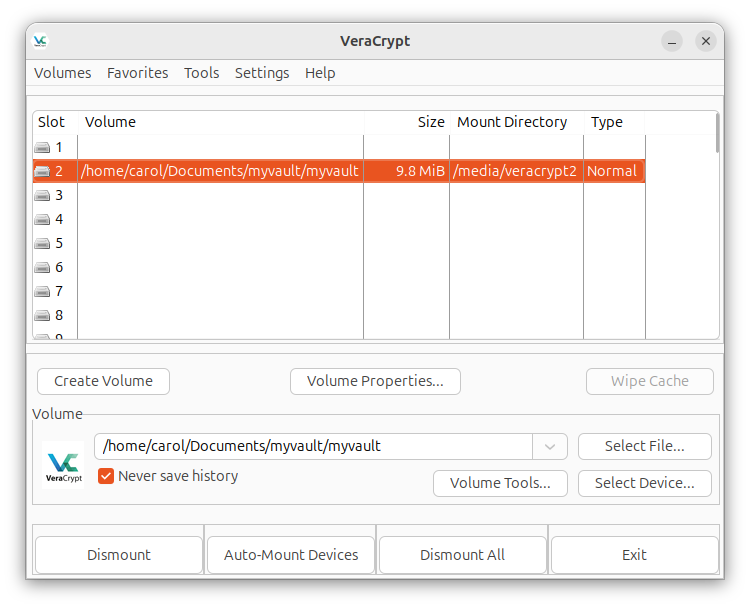Select the drive icon for slot 7

42,291
